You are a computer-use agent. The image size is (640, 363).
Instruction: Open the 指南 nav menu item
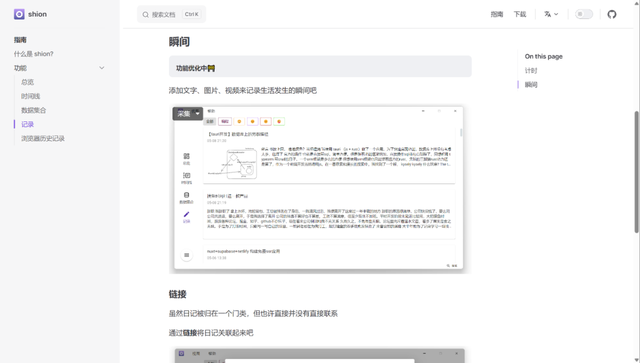point(497,14)
